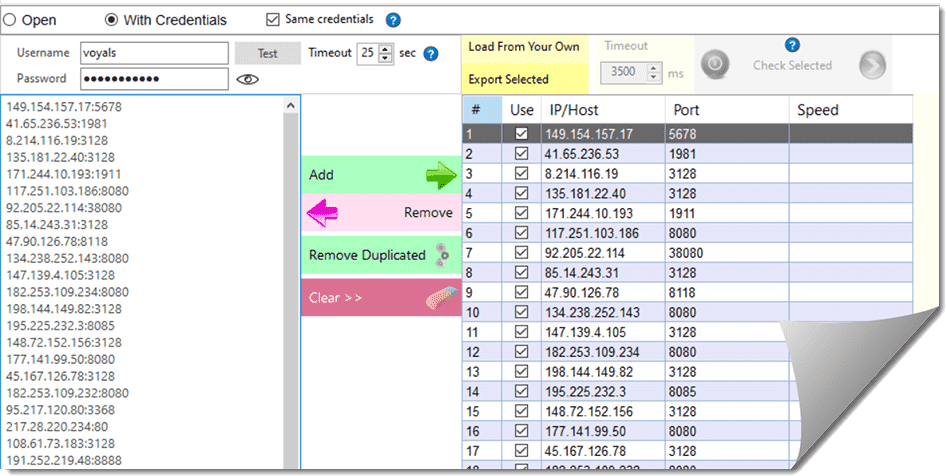Uncheck the Same credentials checkbox

(x=273, y=20)
